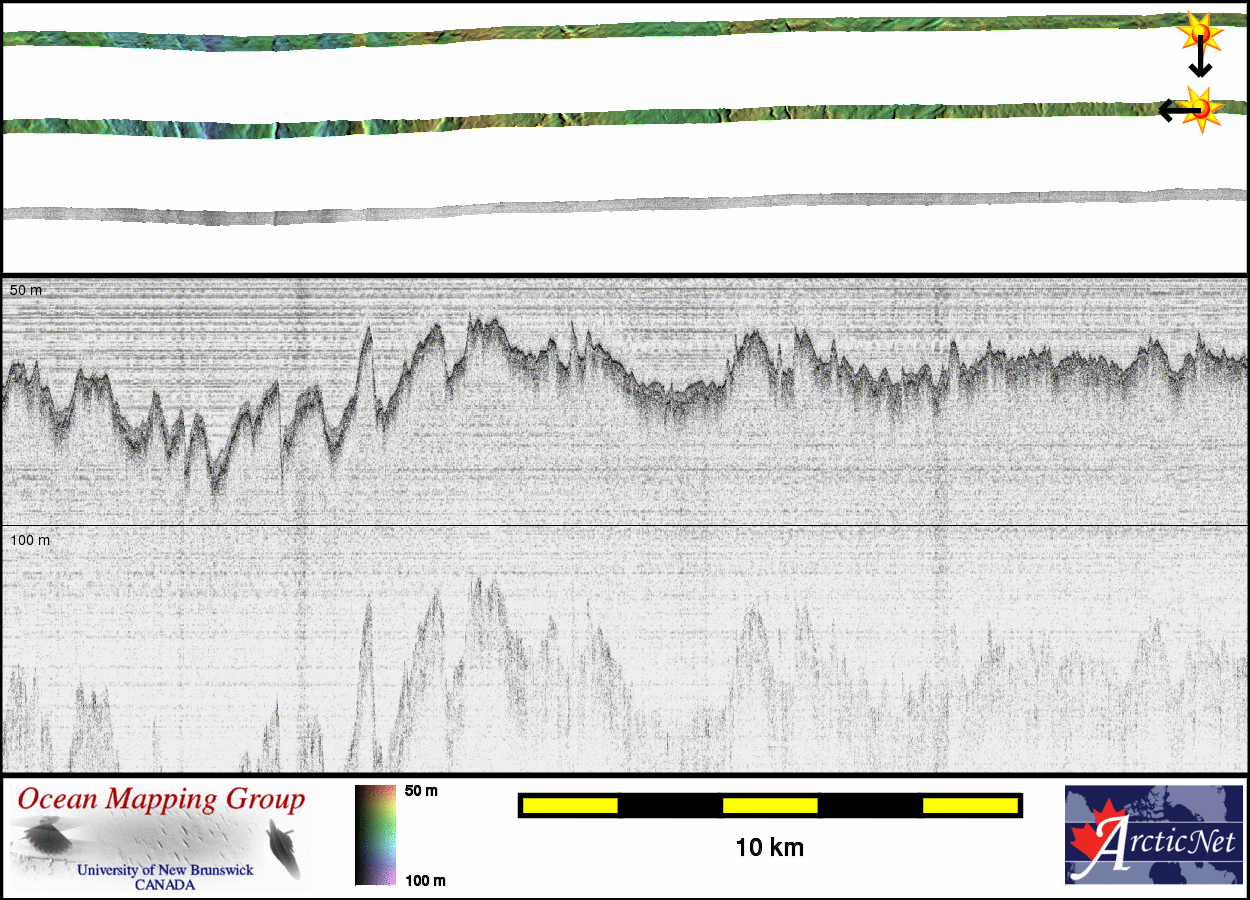Click the rightmost yellow scale bar segment

tap(969, 805)
